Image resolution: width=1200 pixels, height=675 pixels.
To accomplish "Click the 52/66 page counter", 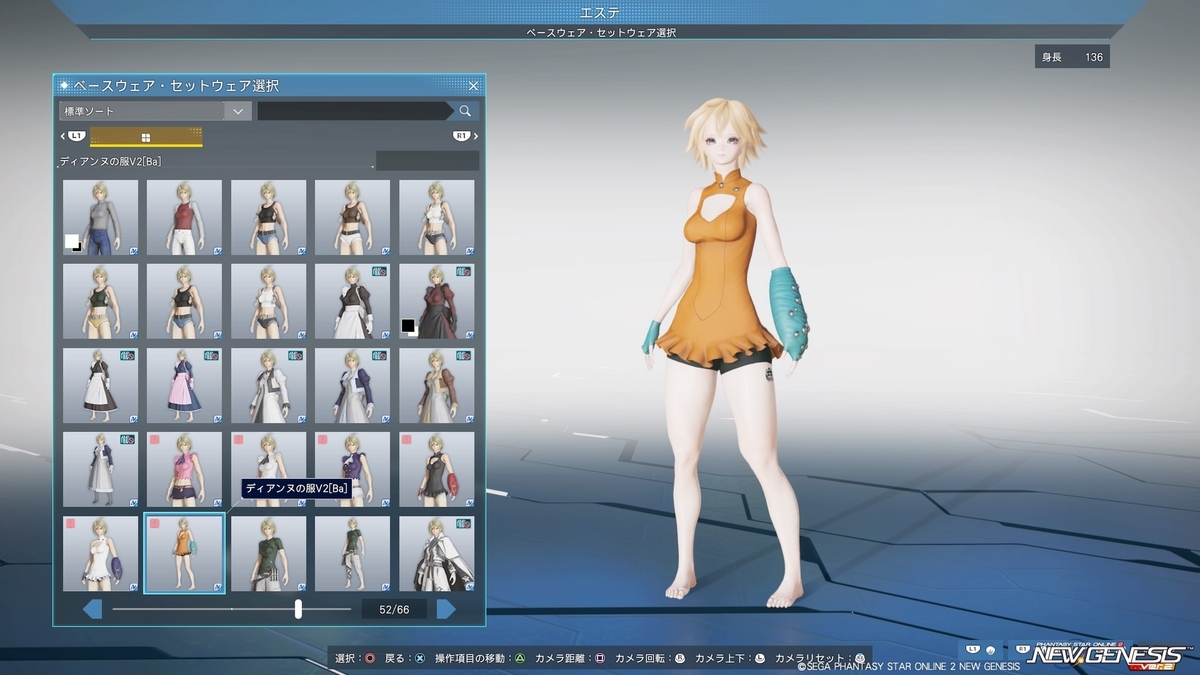I will point(393,609).
